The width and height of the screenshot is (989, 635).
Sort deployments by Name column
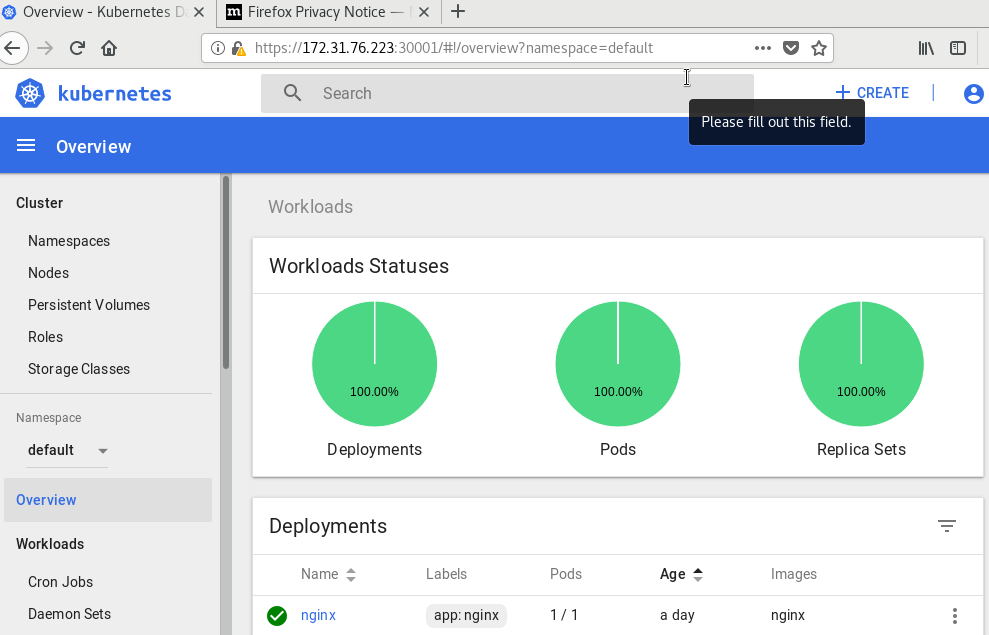tap(328, 574)
